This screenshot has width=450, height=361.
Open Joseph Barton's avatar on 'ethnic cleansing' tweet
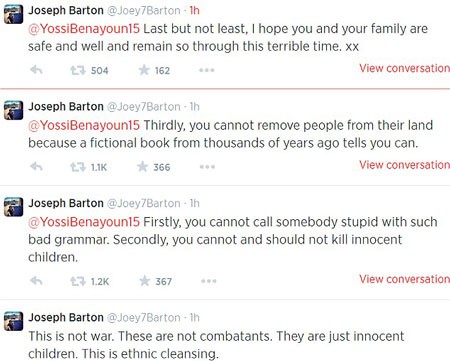(x=13, y=321)
